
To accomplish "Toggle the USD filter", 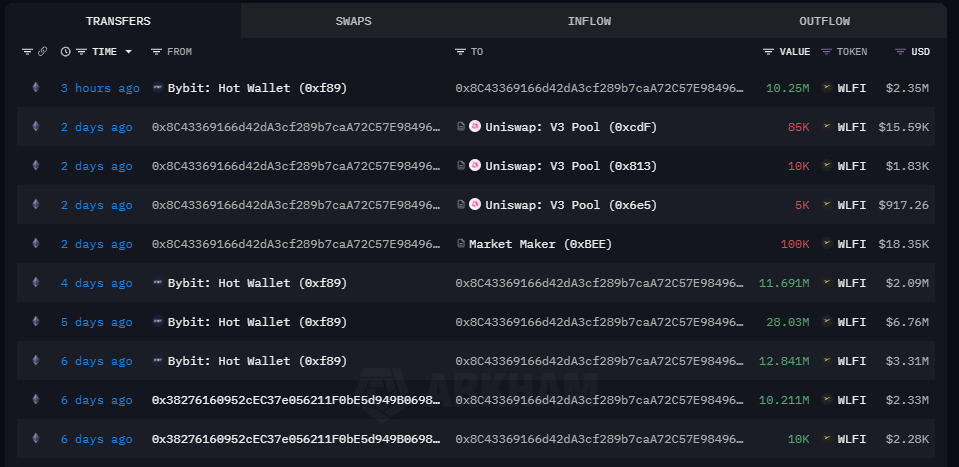I will (x=900, y=52).
